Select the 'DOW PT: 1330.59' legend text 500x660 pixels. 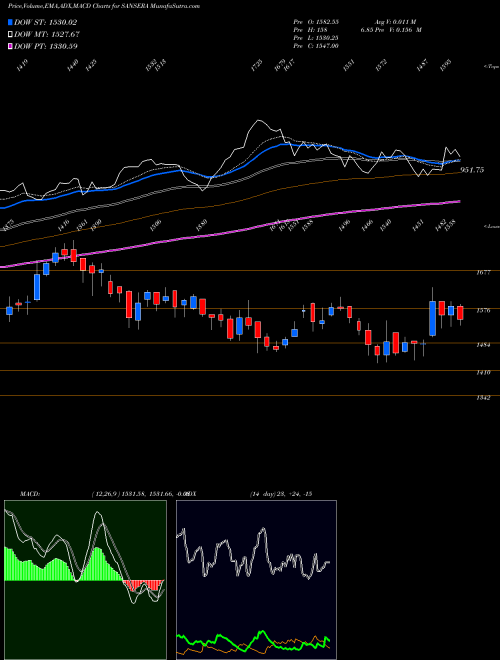46,46
